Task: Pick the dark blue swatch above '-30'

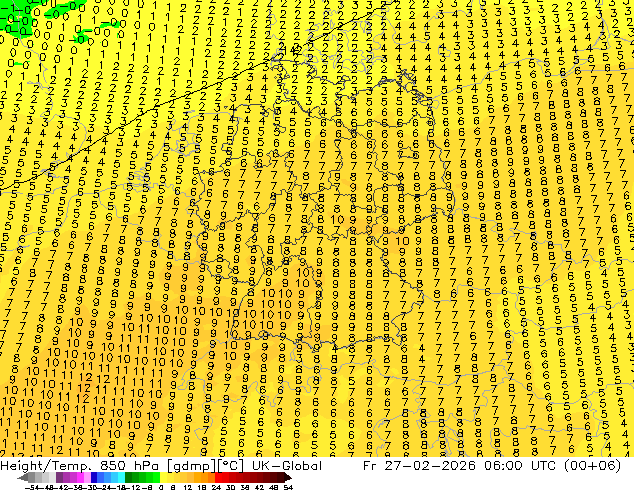Action: (94, 477)
